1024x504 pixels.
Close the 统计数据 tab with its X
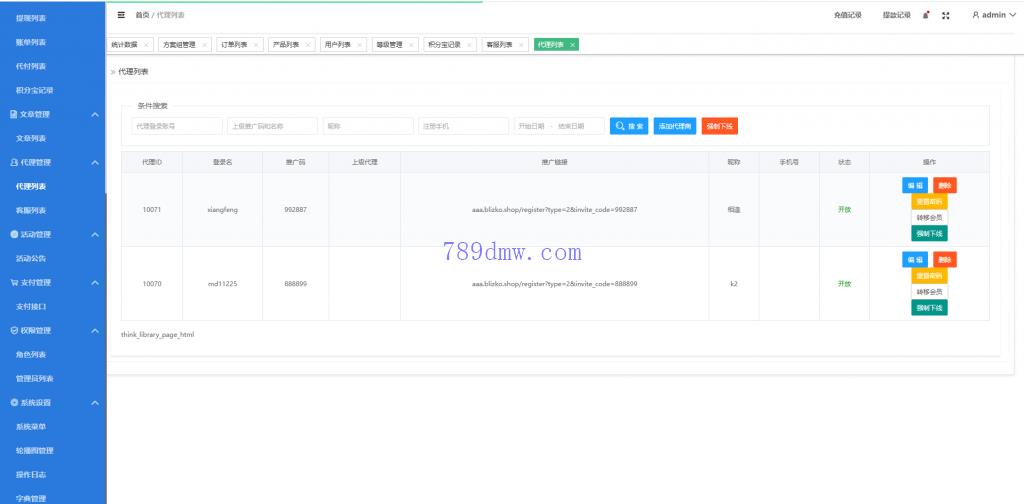[146, 45]
